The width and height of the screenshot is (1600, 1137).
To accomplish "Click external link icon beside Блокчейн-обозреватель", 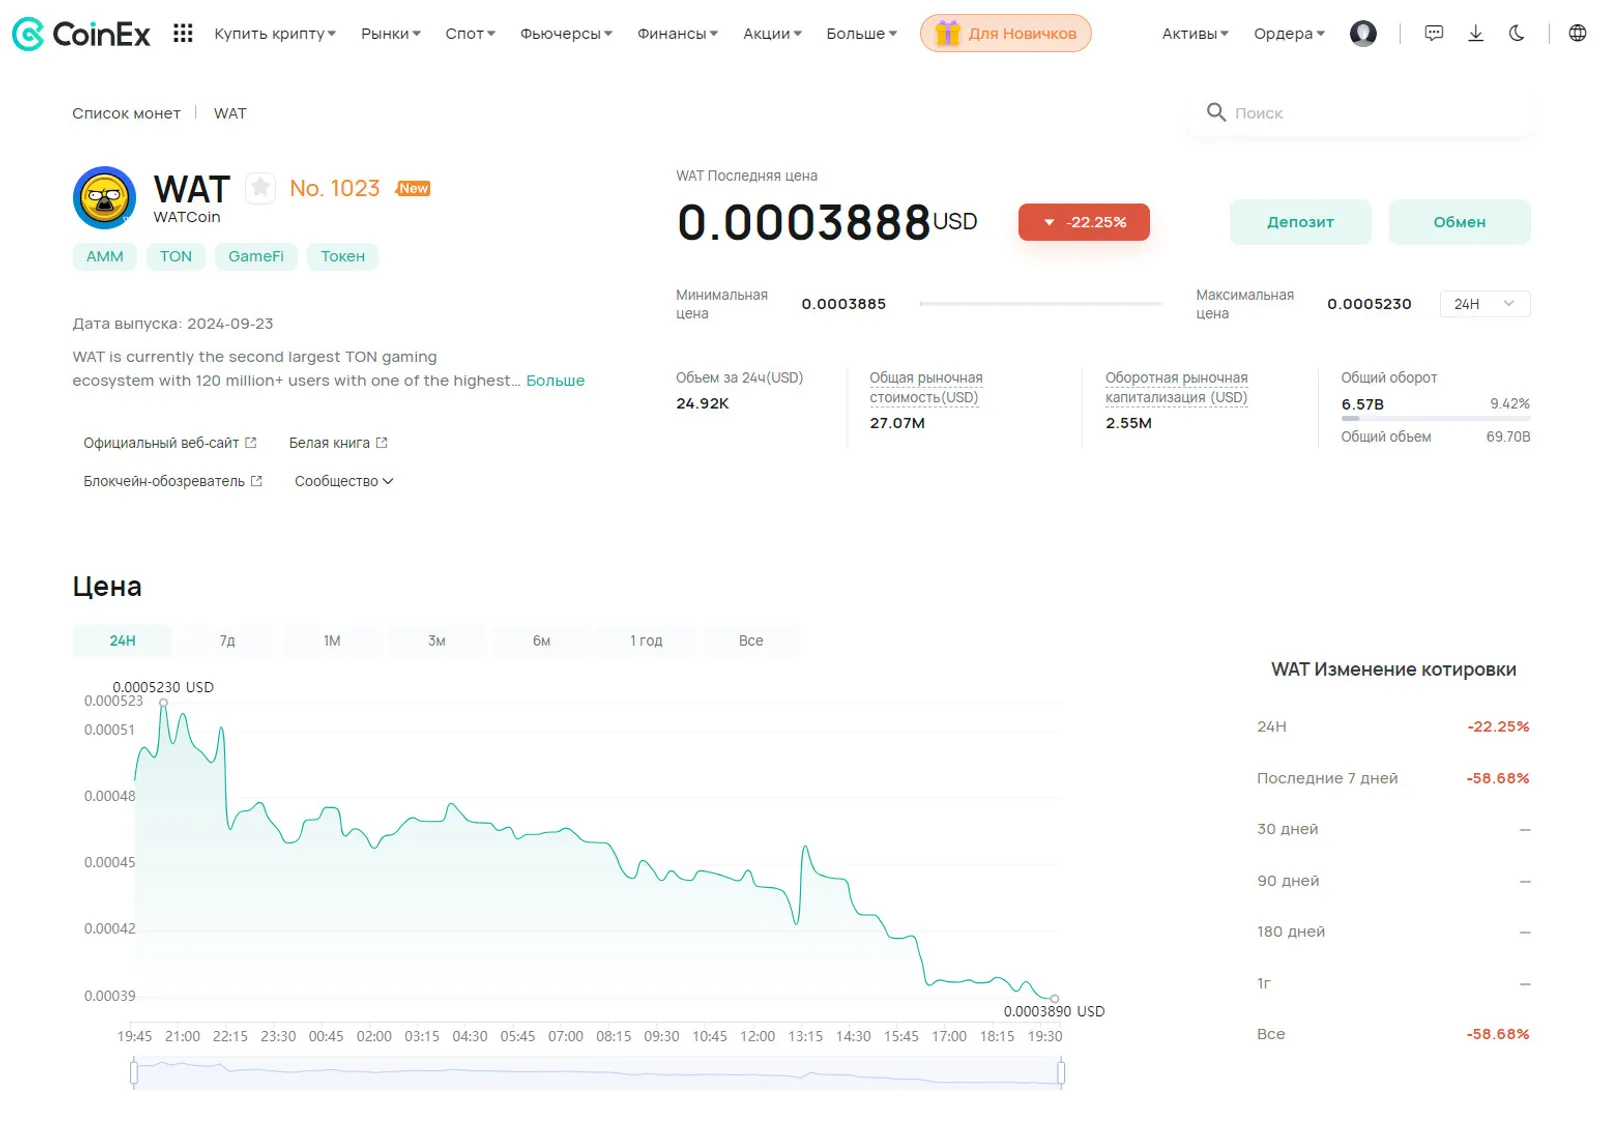I will (256, 481).
